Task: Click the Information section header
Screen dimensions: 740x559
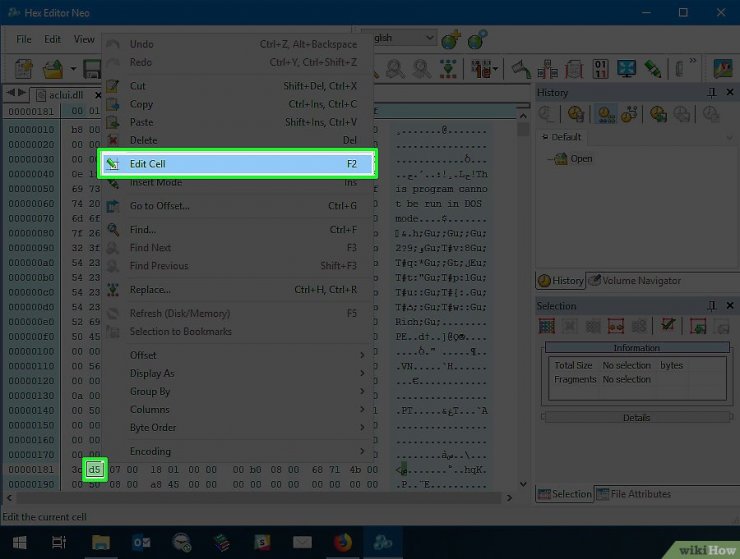Action: pos(637,347)
